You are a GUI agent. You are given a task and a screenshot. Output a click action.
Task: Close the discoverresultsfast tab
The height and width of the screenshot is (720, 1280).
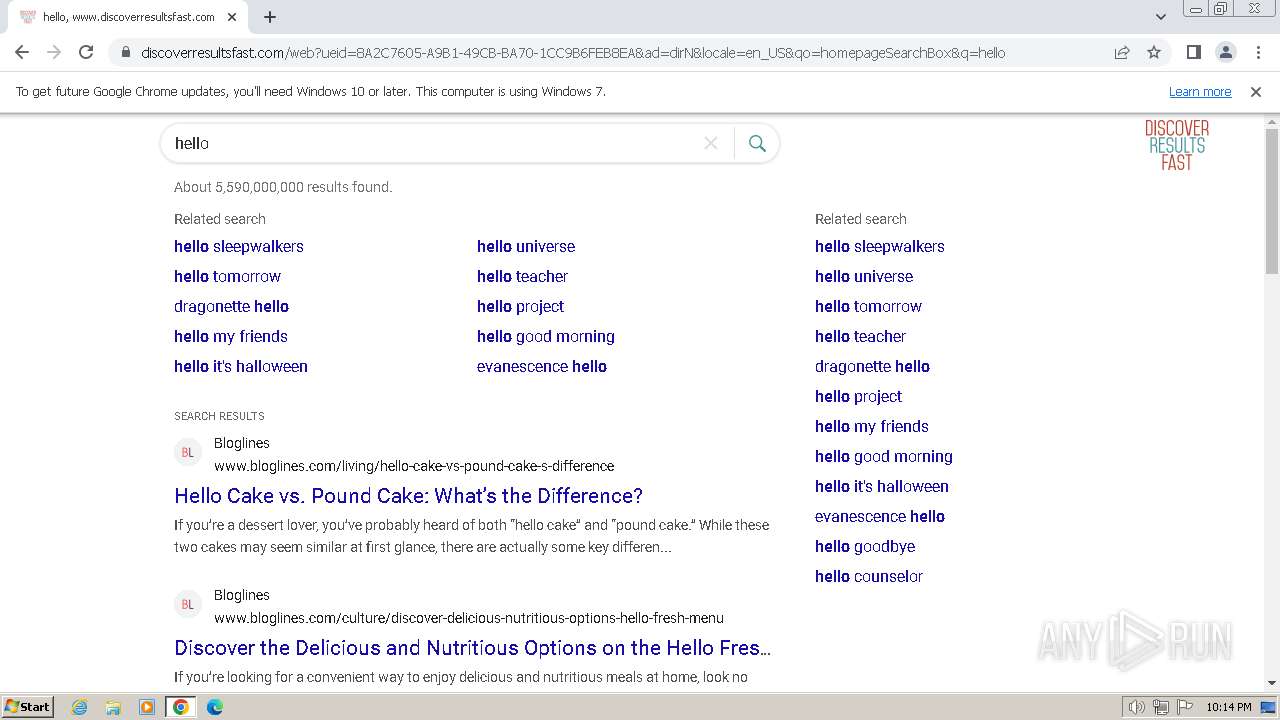coord(232,17)
